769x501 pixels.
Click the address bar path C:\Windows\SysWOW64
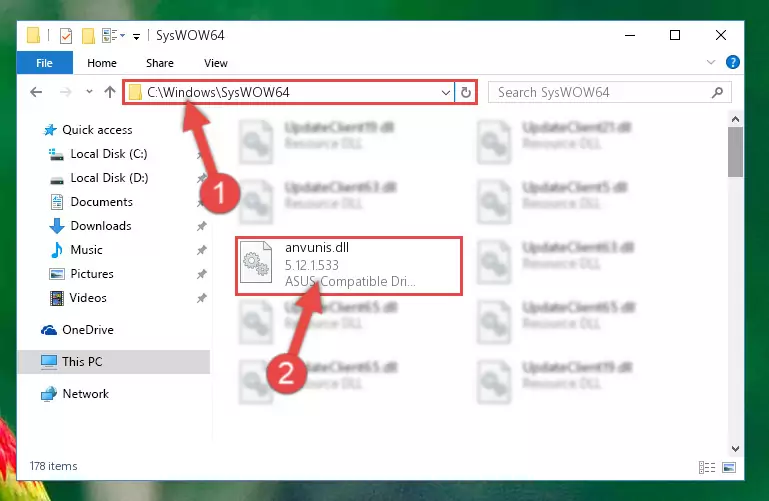[x=218, y=92]
